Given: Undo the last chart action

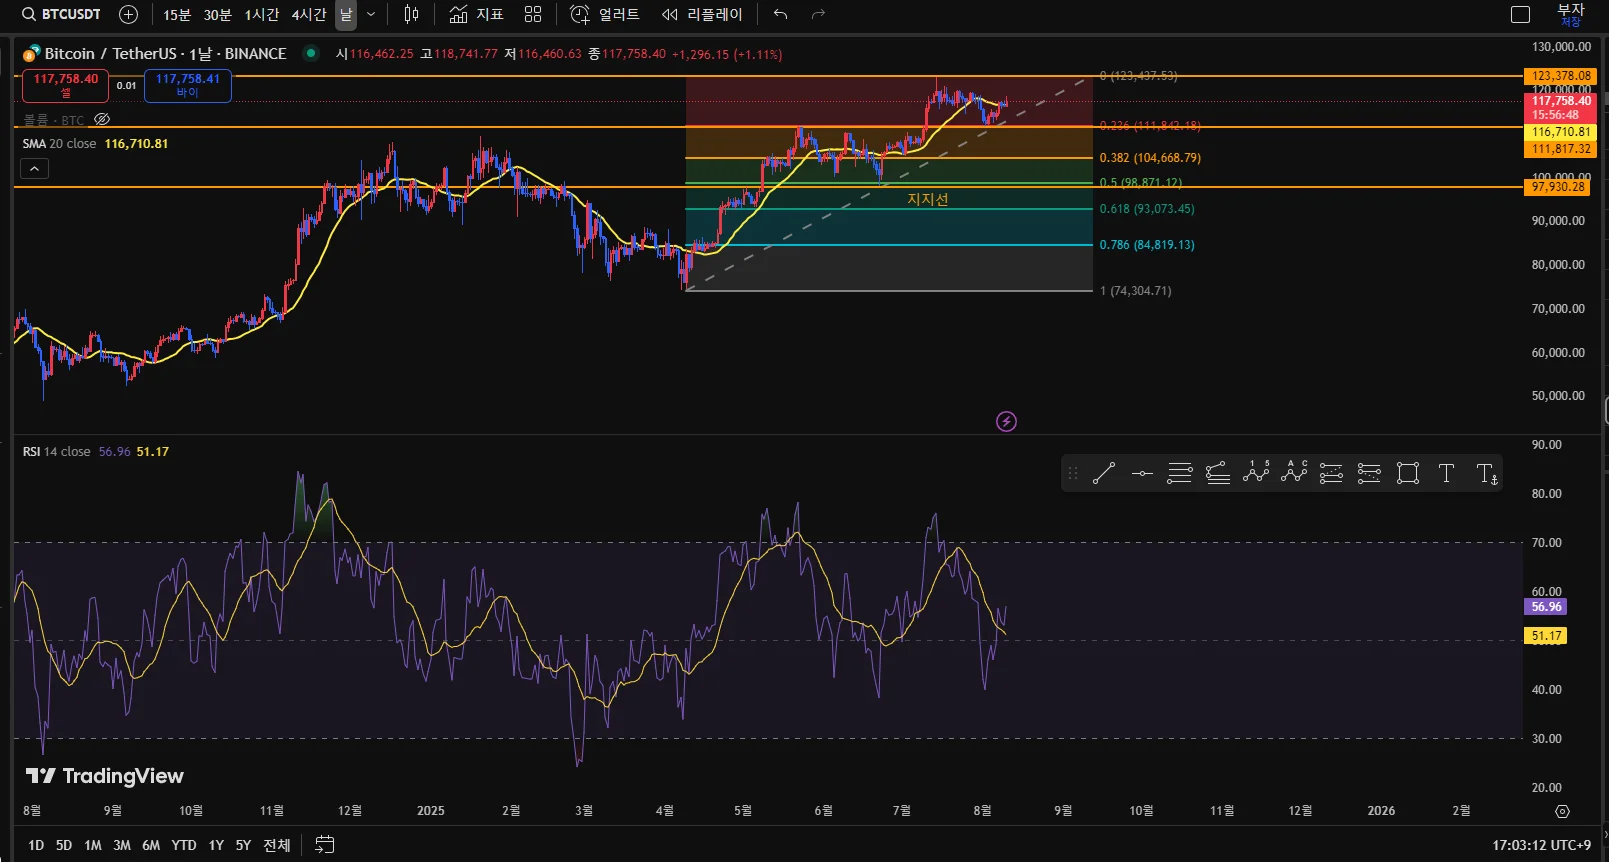Looking at the screenshot, I should (x=781, y=14).
